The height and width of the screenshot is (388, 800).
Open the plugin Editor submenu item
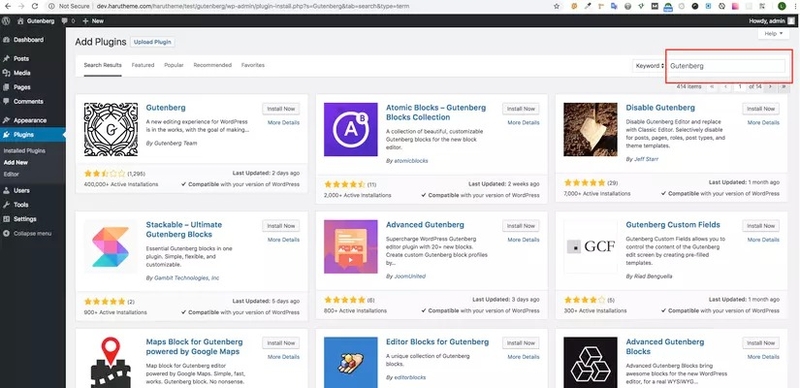click(11, 174)
